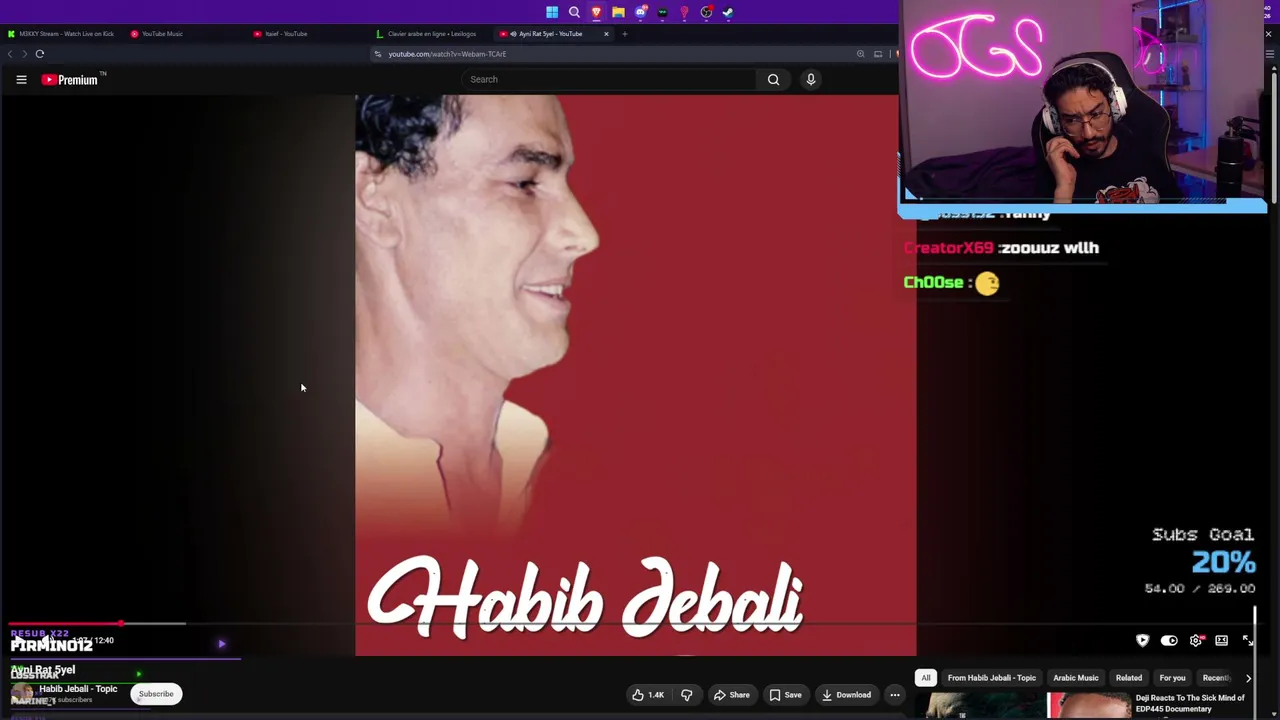Toggle the autoplay switch
This screenshot has width=1280, height=720.
click(x=1169, y=640)
